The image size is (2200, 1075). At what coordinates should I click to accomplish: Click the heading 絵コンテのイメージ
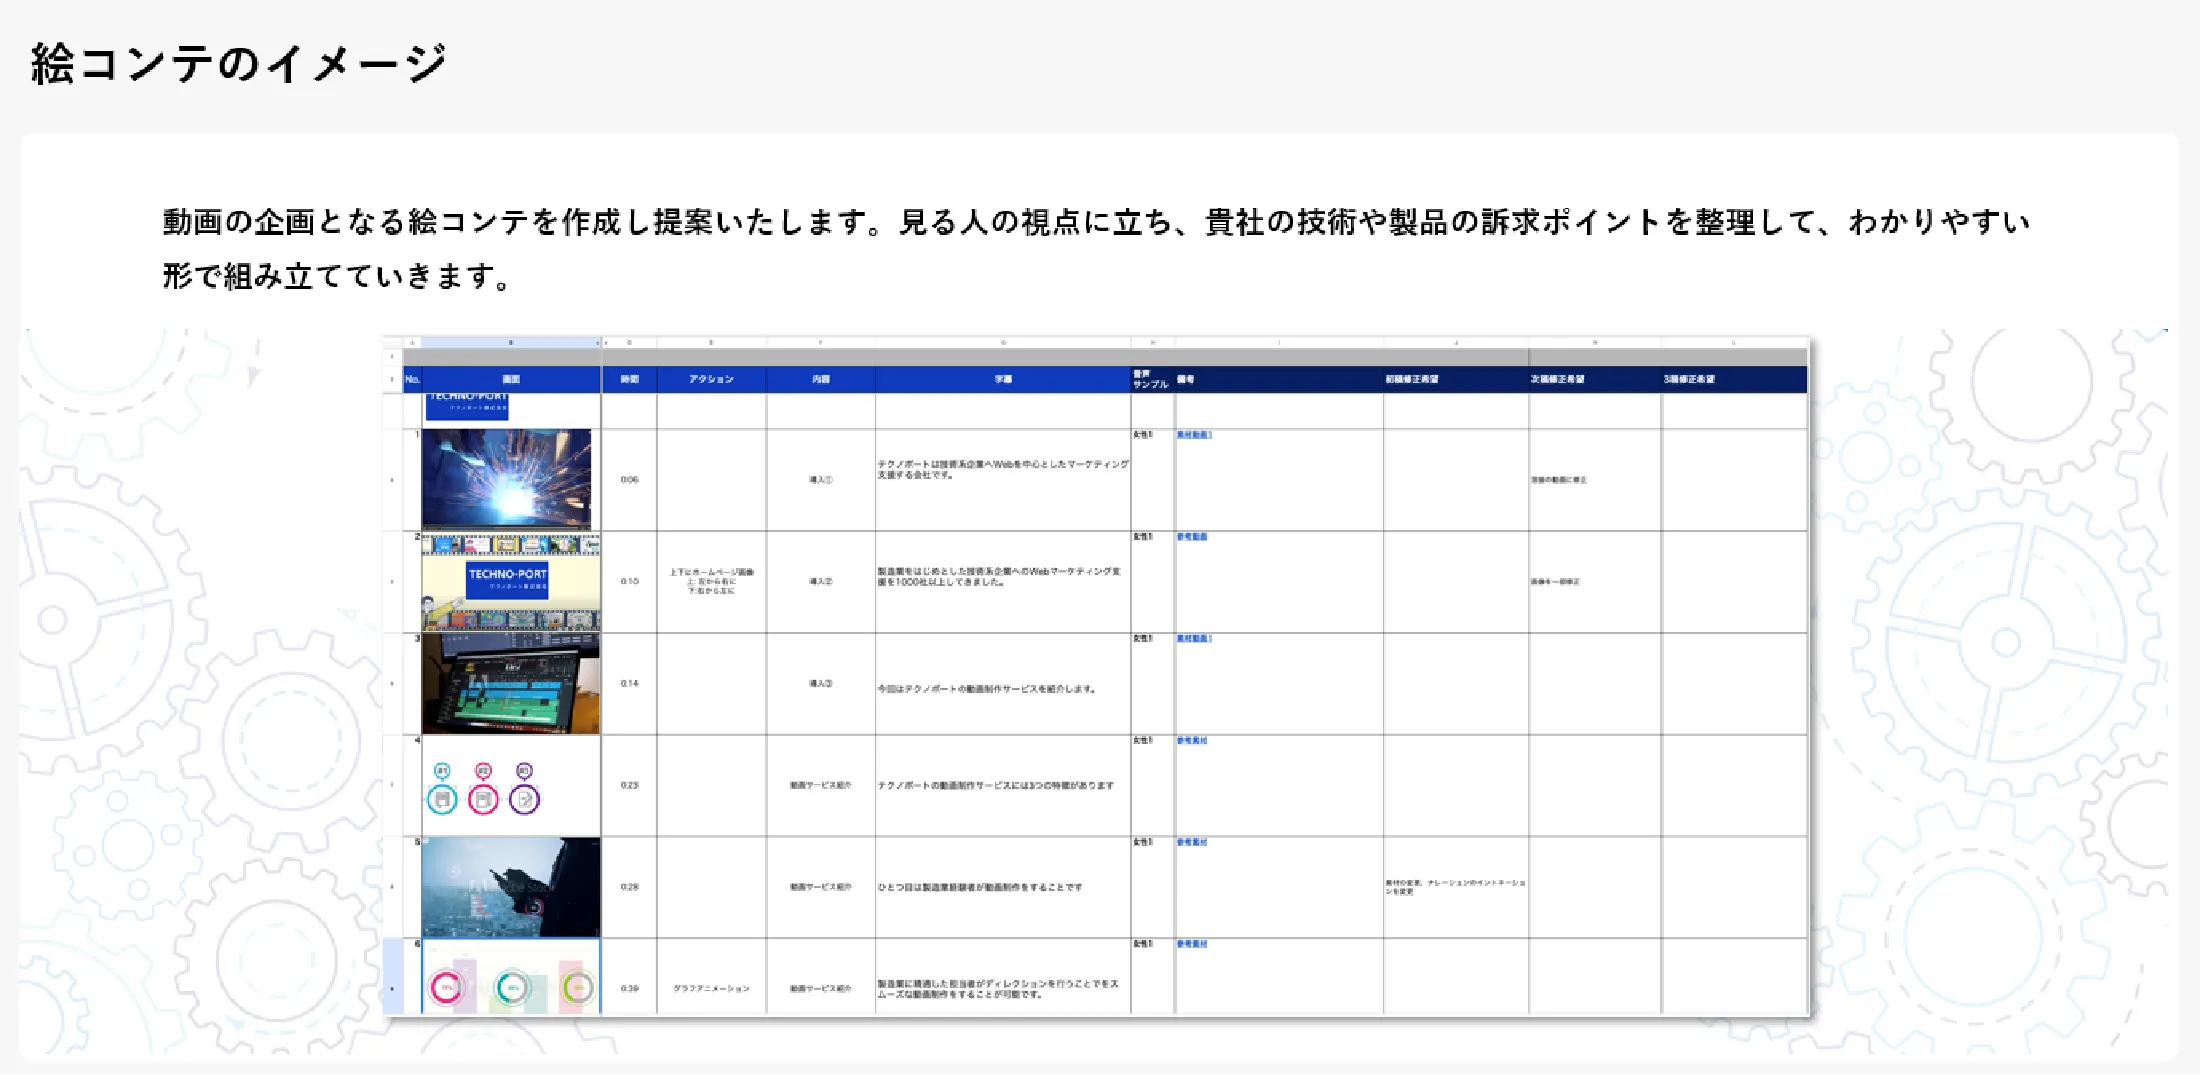click(x=239, y=64)
